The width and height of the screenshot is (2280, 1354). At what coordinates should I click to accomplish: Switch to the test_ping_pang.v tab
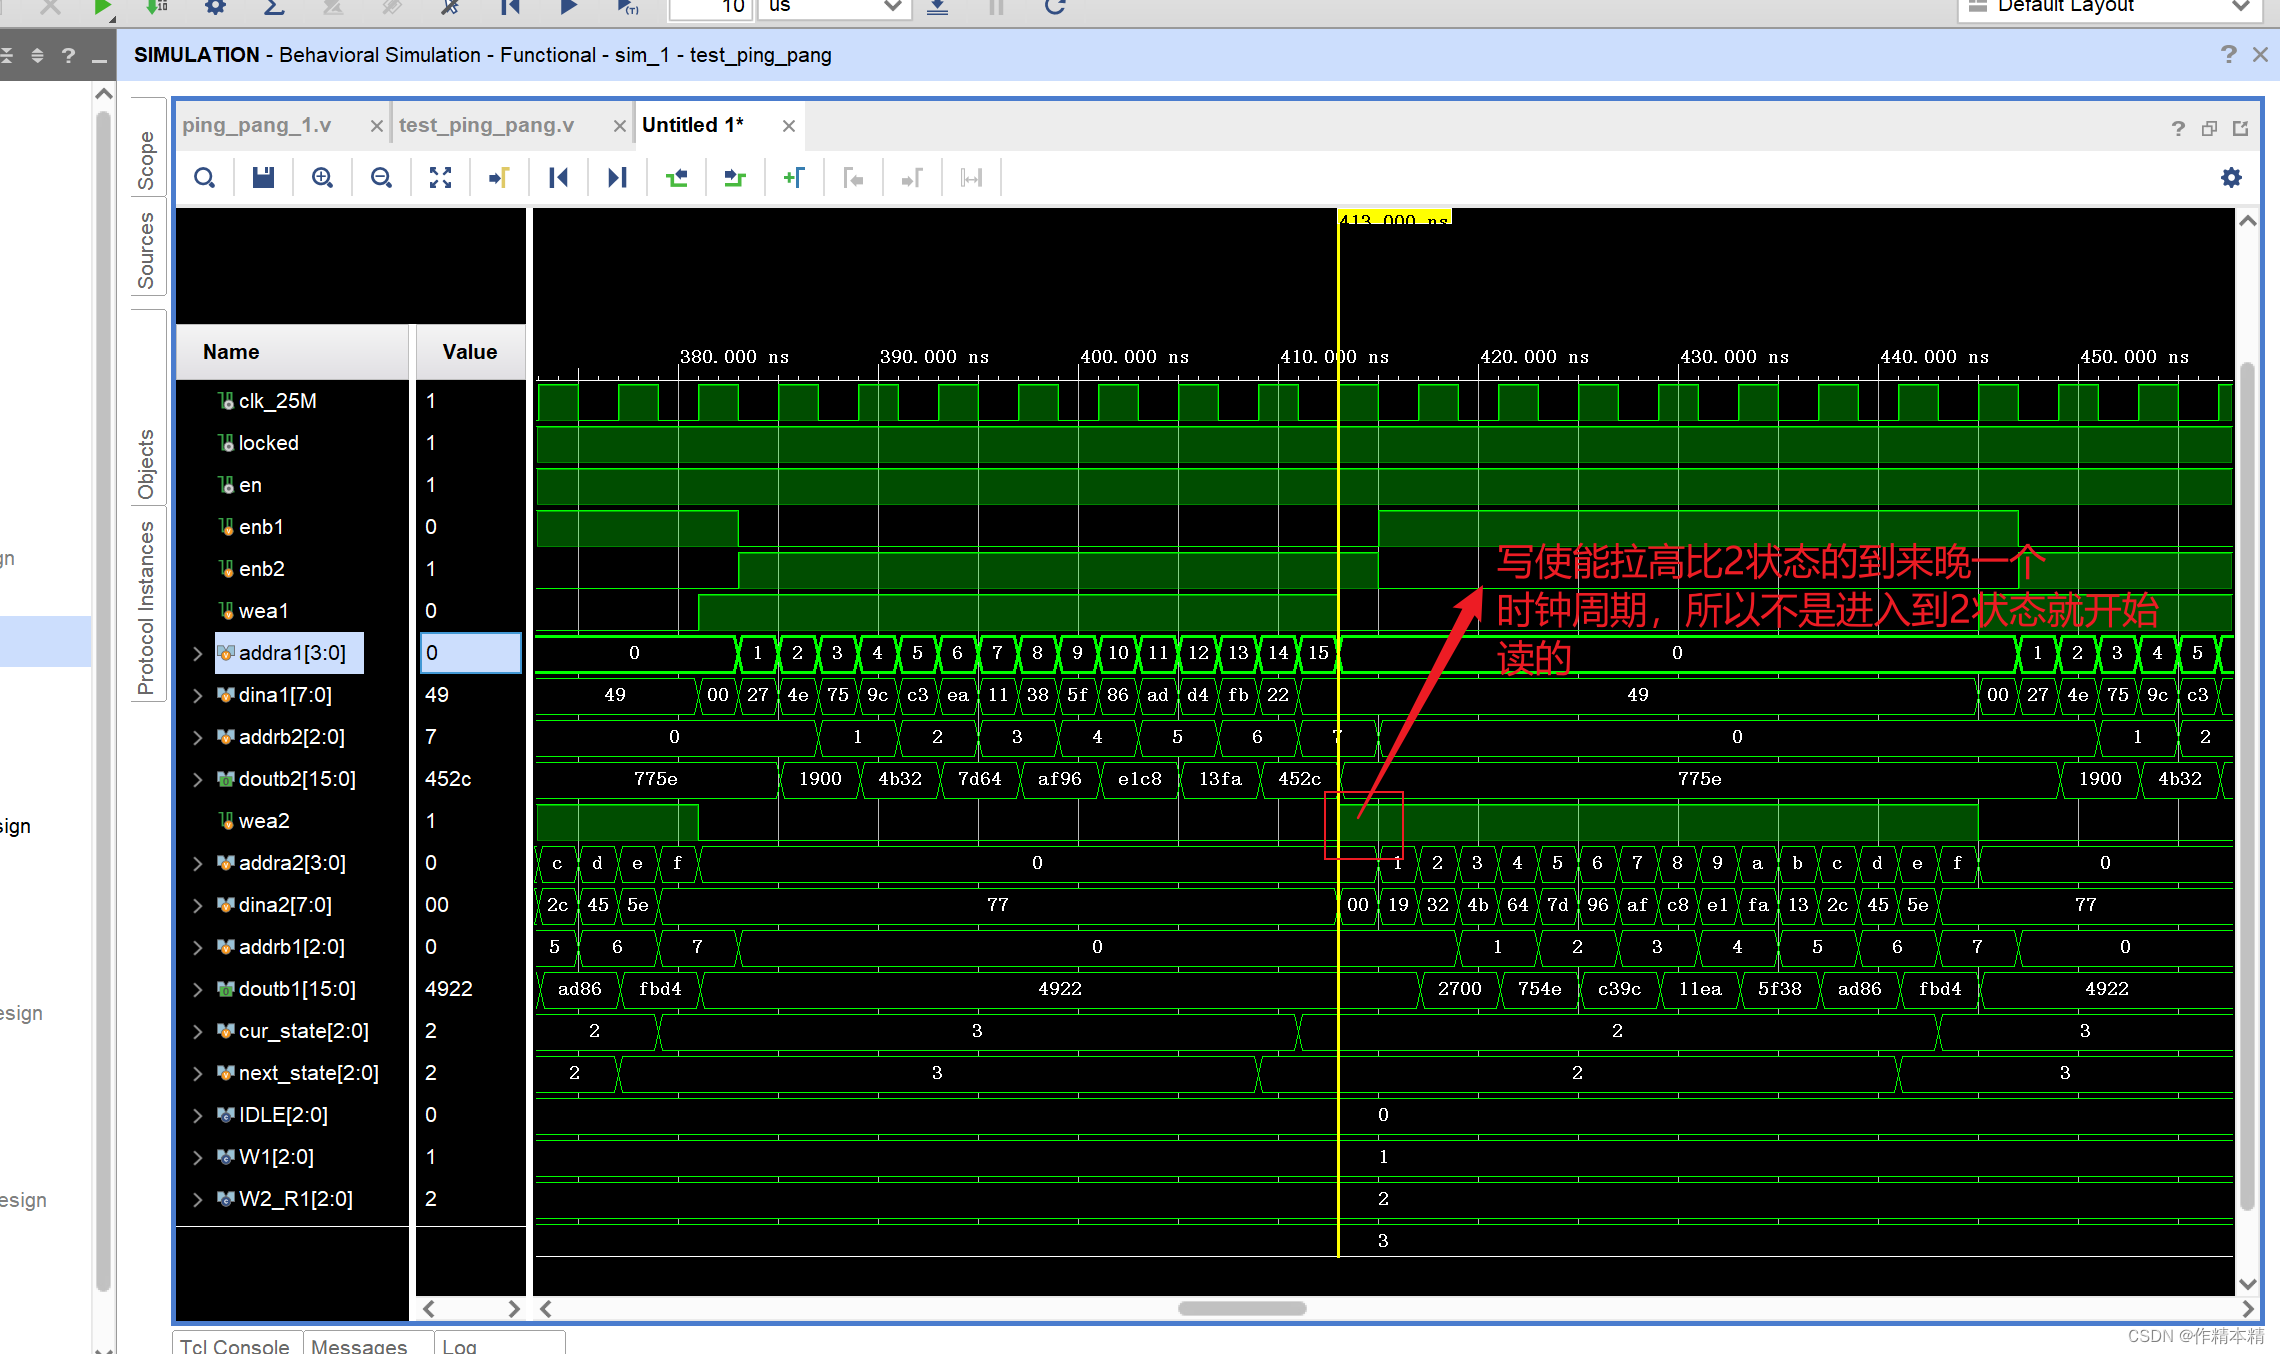(x=487, y=124)
